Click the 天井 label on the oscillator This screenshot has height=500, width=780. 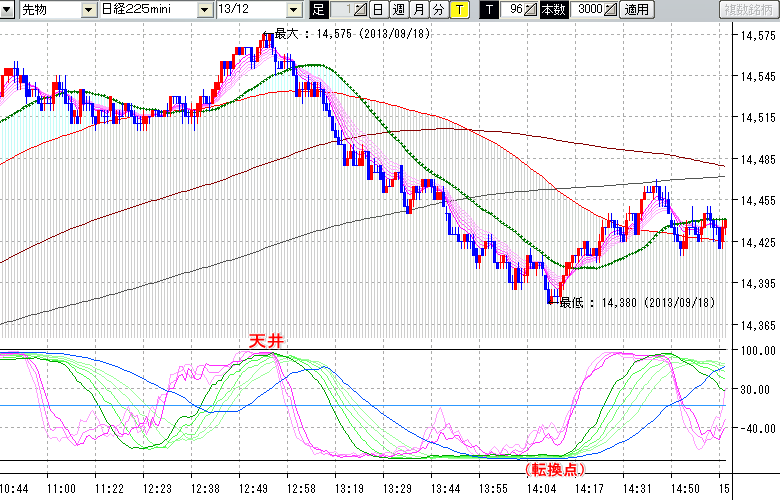click(x=268, y=341)
